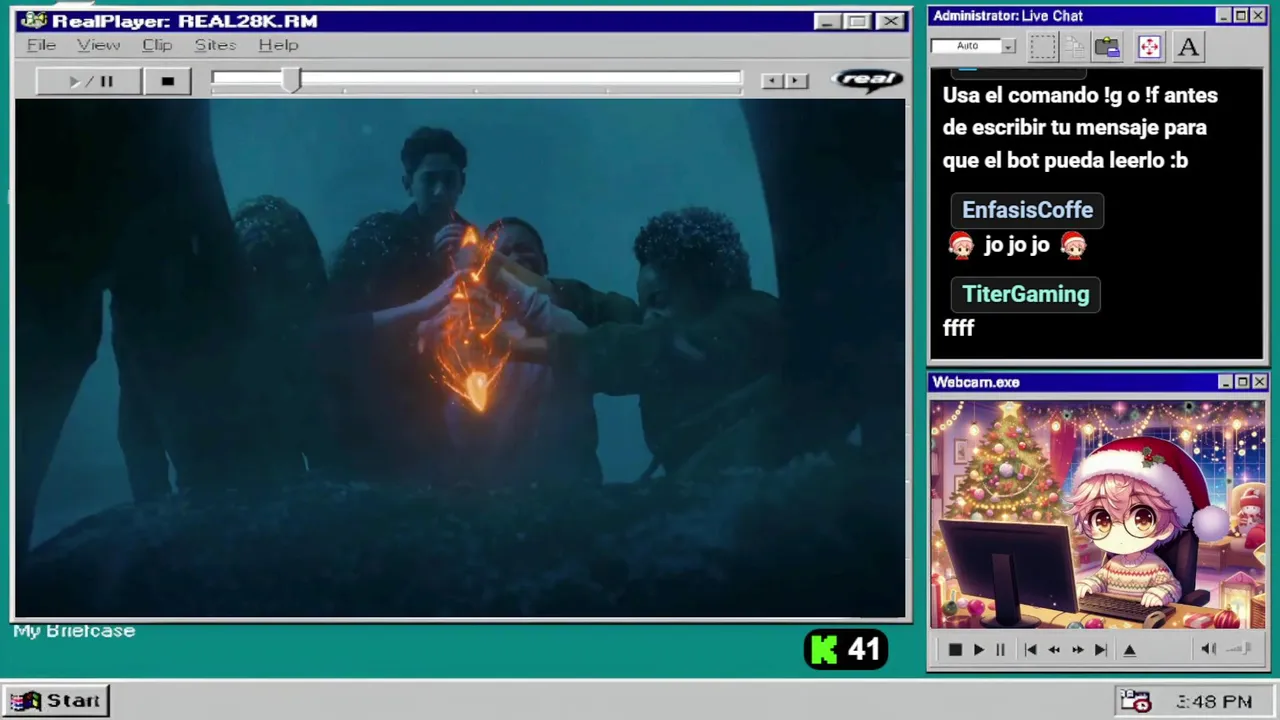
Task: Select the My Briefcase desktop label
Action: tap(74, 631)
